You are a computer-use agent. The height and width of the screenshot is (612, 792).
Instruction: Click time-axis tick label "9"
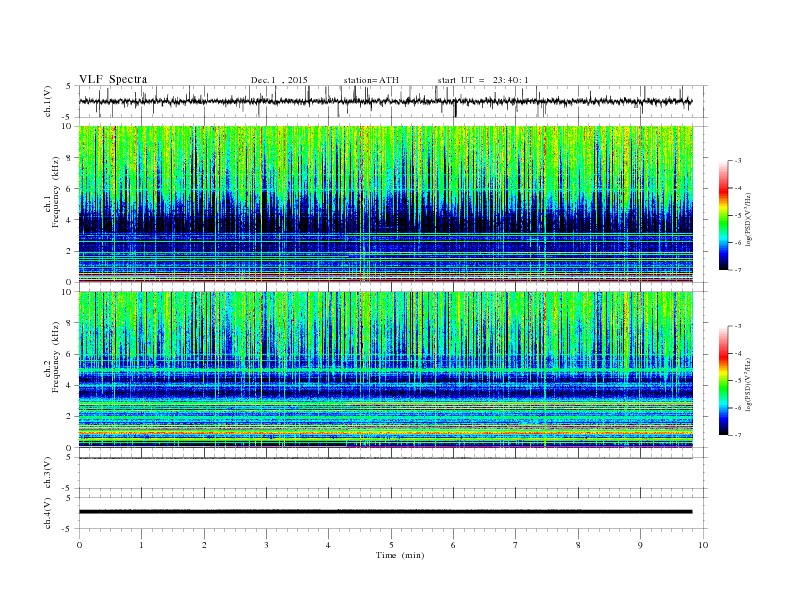[640, 545]
